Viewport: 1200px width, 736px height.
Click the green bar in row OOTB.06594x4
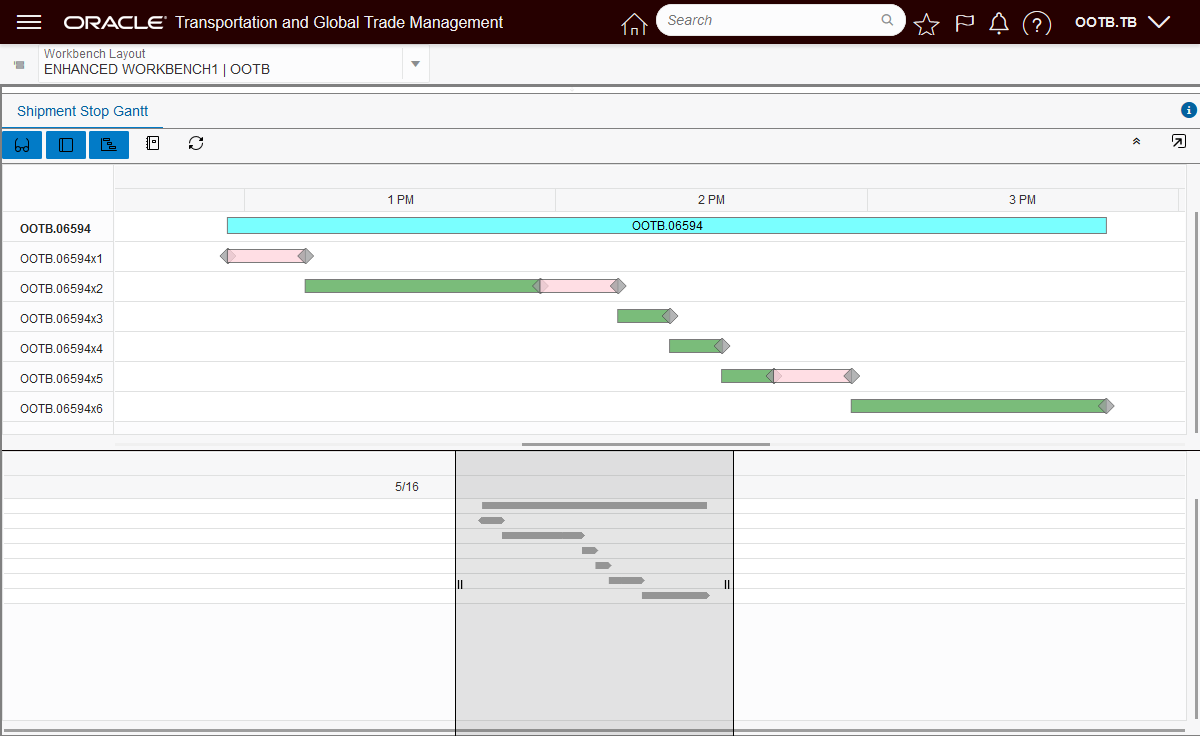(695, 346)
